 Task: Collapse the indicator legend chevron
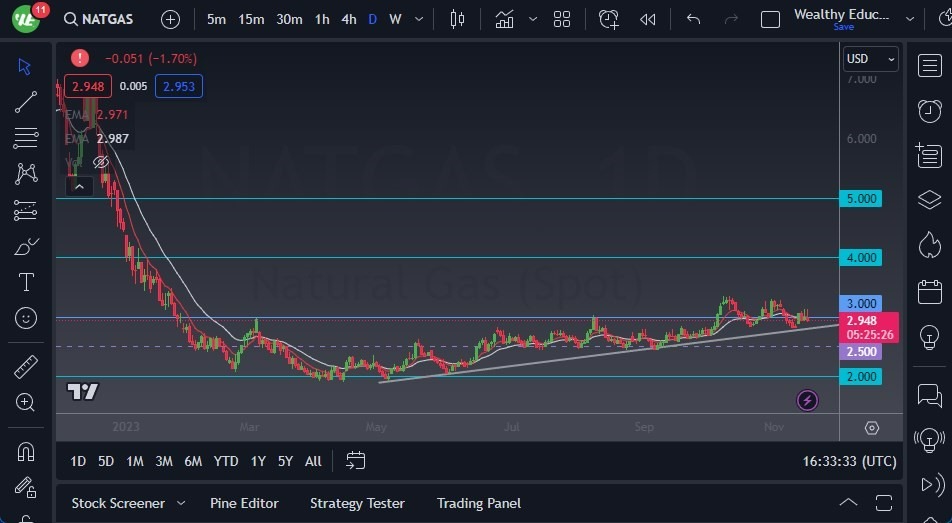tap(79, 186)
